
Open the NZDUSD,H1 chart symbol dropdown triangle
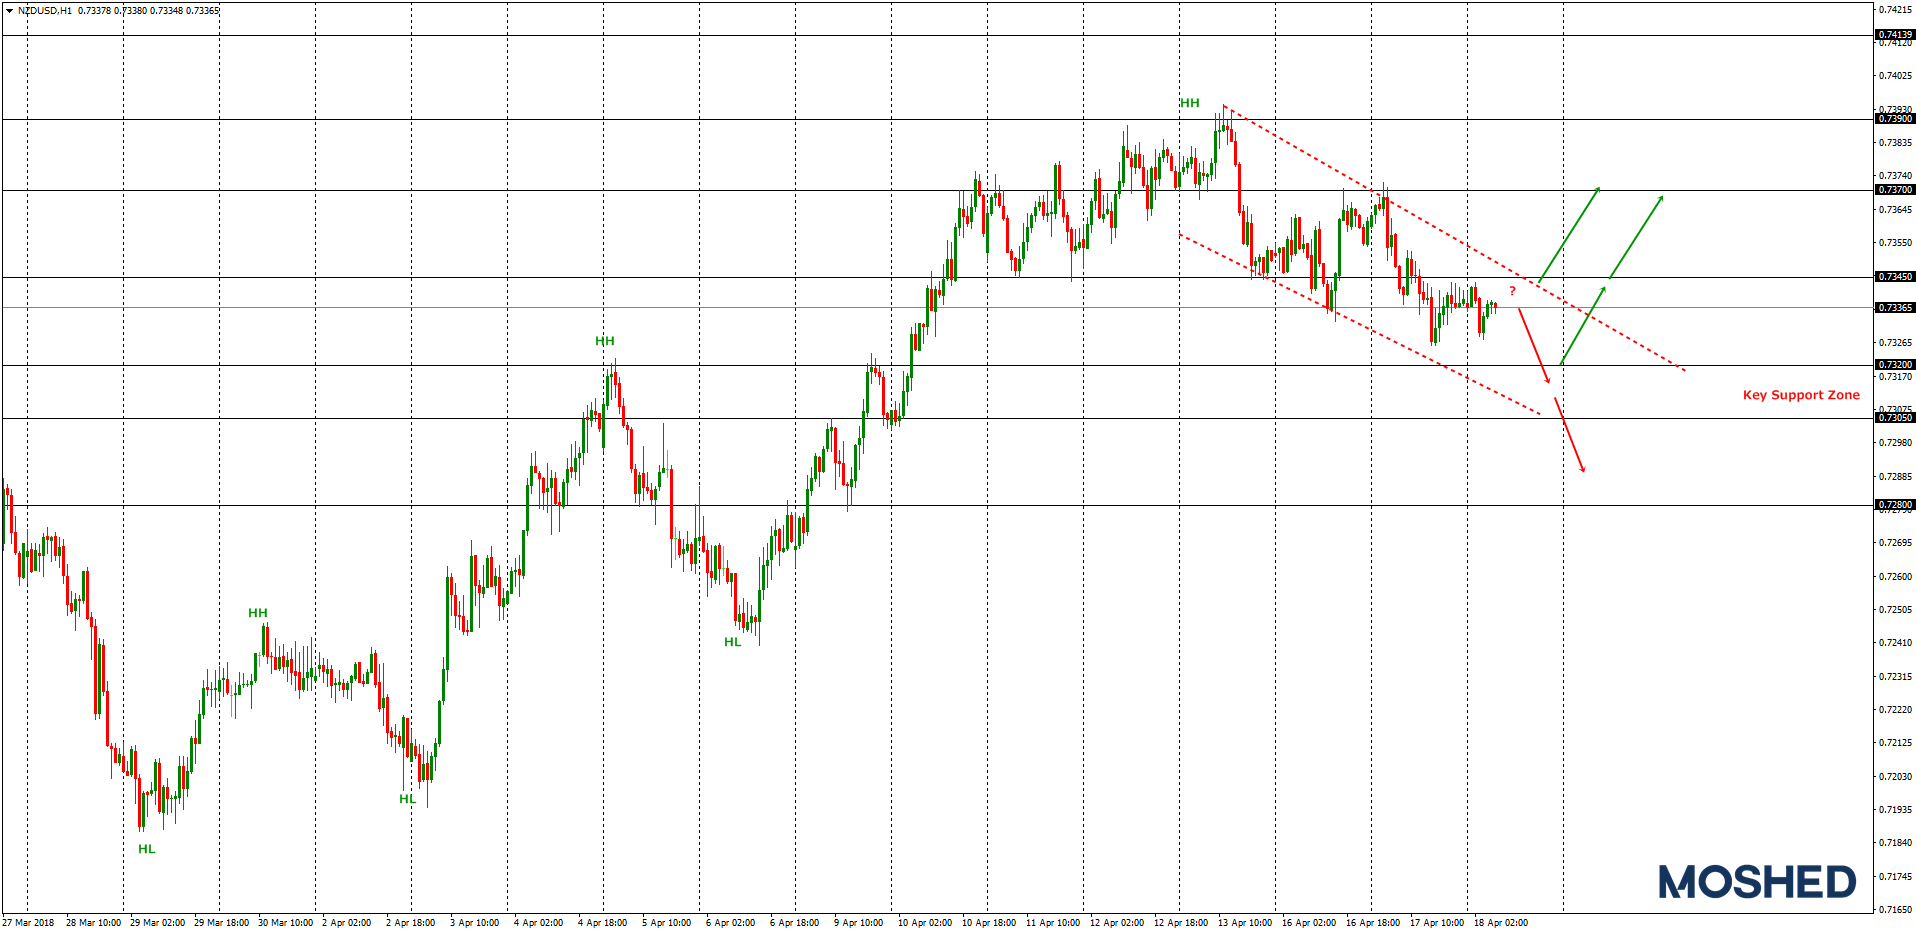click(x=8, y=8)
